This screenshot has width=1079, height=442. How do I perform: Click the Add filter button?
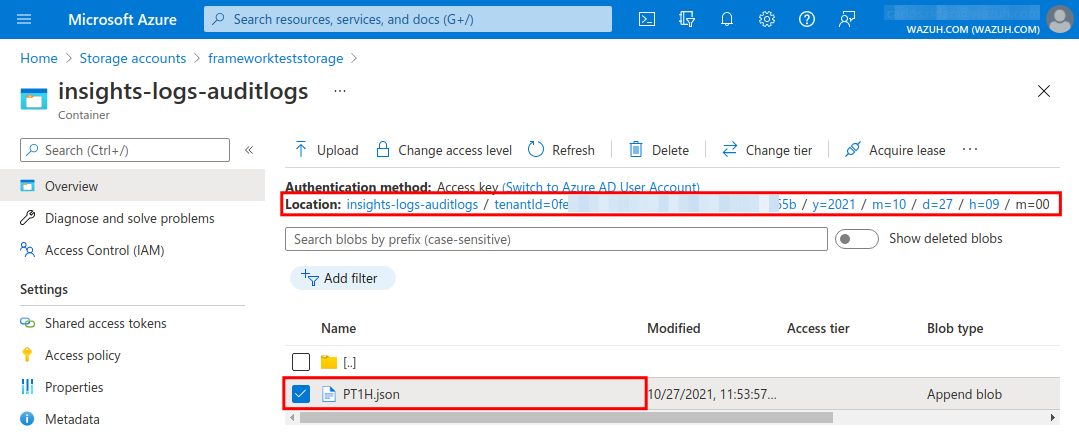[x=343, y=278]
